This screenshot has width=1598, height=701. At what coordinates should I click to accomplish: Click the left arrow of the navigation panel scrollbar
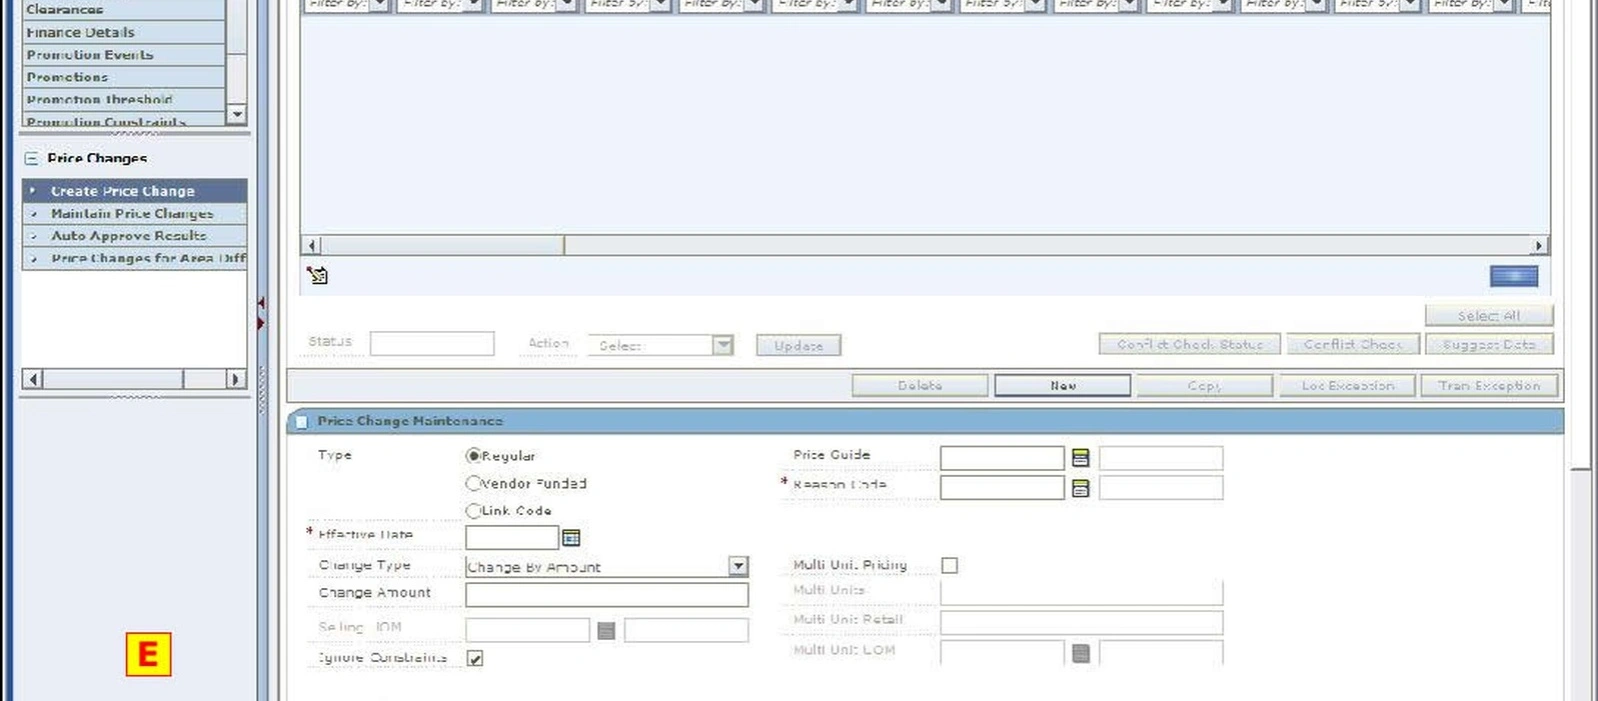coord(33,379)
